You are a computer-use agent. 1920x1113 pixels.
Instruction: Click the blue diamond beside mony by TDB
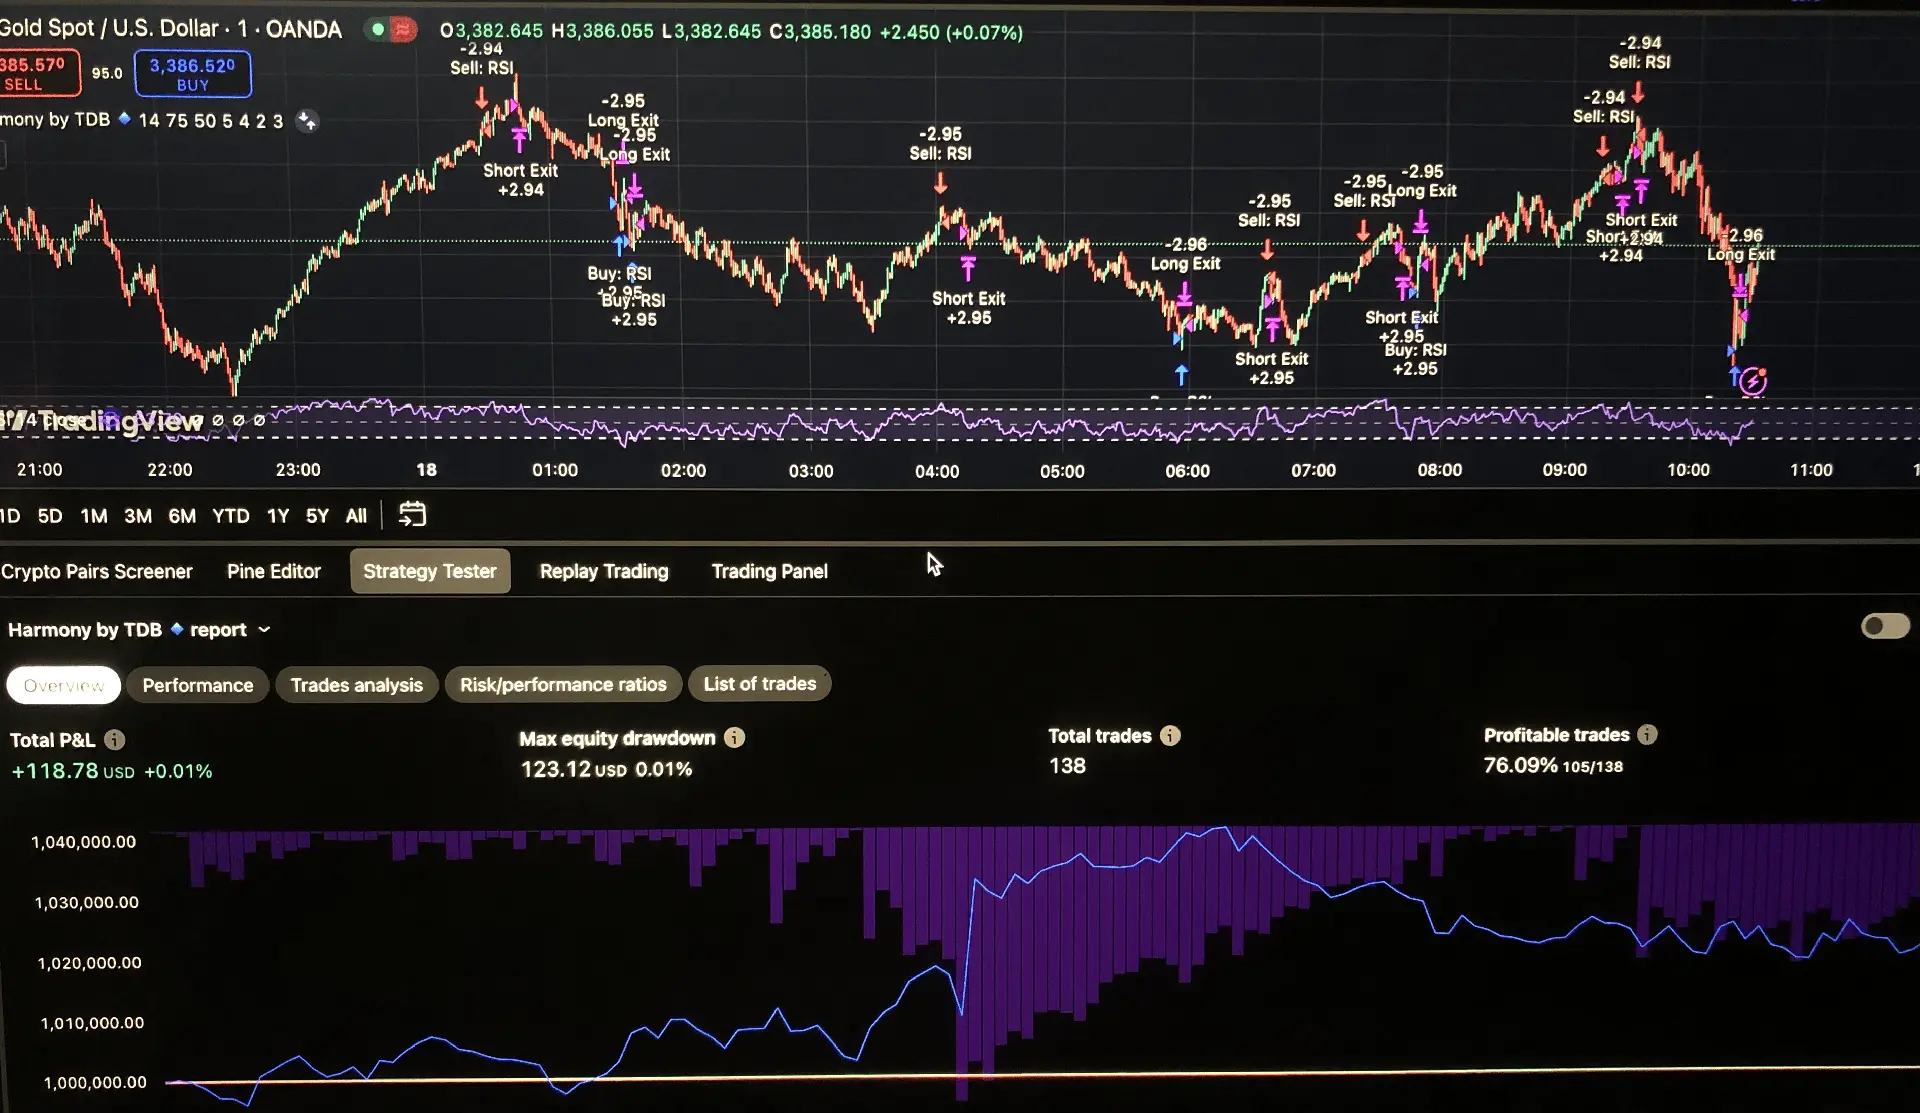pyautogui.click(x=124, y=118)
